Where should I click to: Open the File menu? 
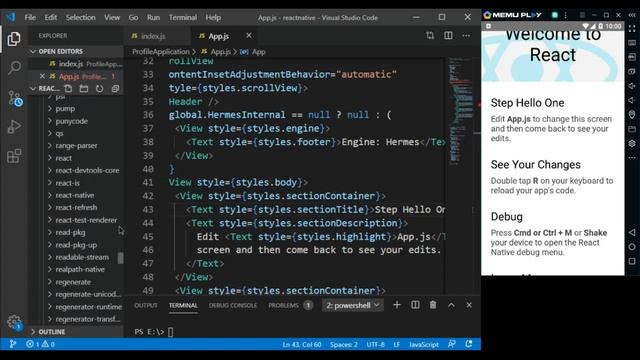pyautogui.click(x=30, y=17)
